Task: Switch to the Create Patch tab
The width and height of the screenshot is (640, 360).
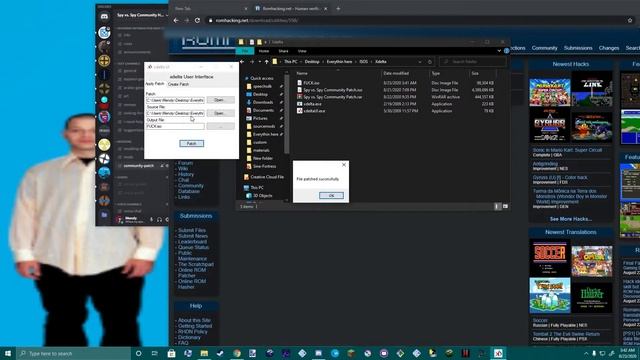Action: [178, 84]
